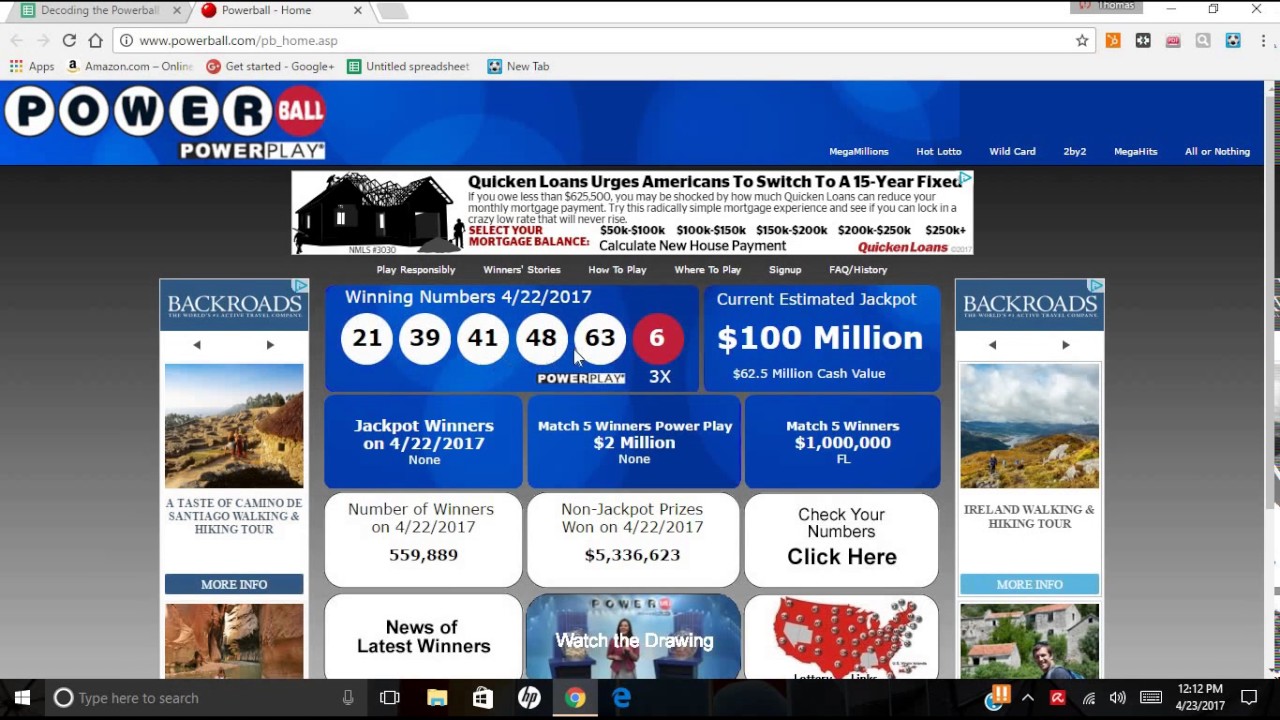This screenshot has height=720, width=1280.
Task: Open the 2by2 menu link
Action: click(1074, 151)
